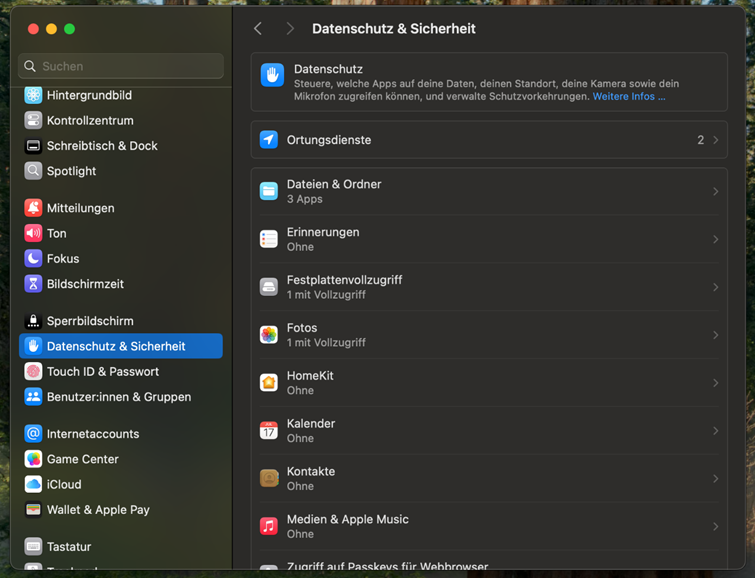
Task: Open the Festplattenvollzugriff label
Action: (344, 280)
